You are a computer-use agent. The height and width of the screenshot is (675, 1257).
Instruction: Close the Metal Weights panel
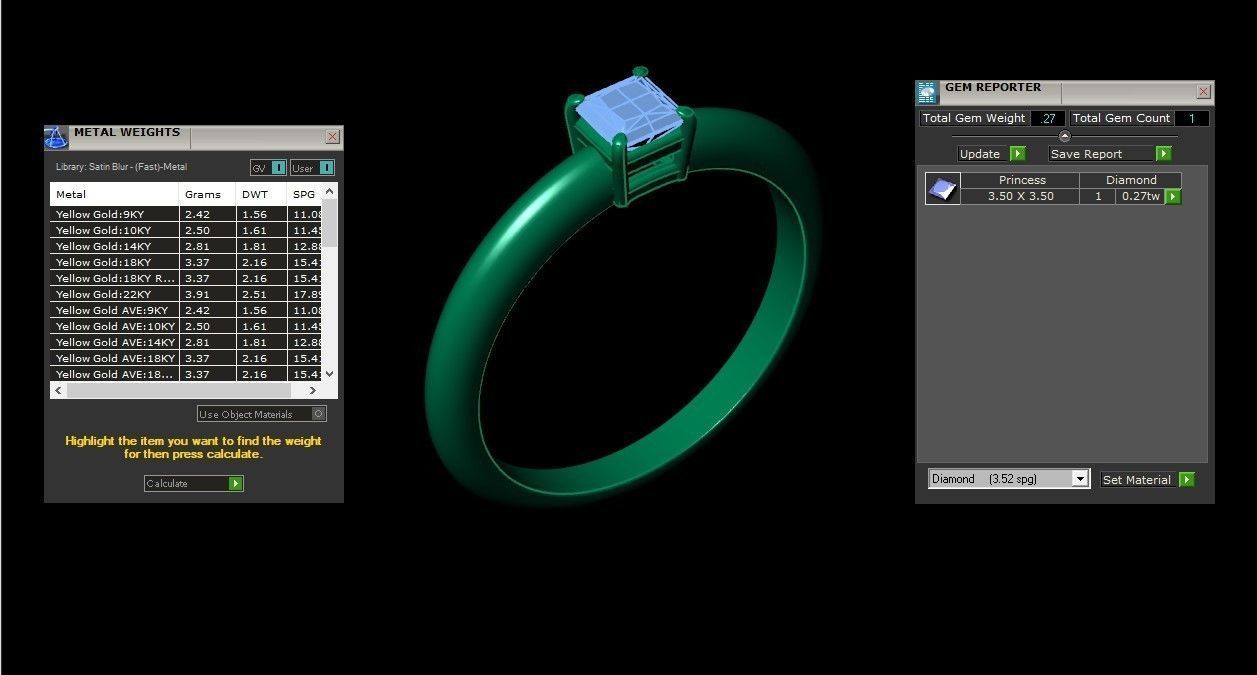tap(332, 137)
